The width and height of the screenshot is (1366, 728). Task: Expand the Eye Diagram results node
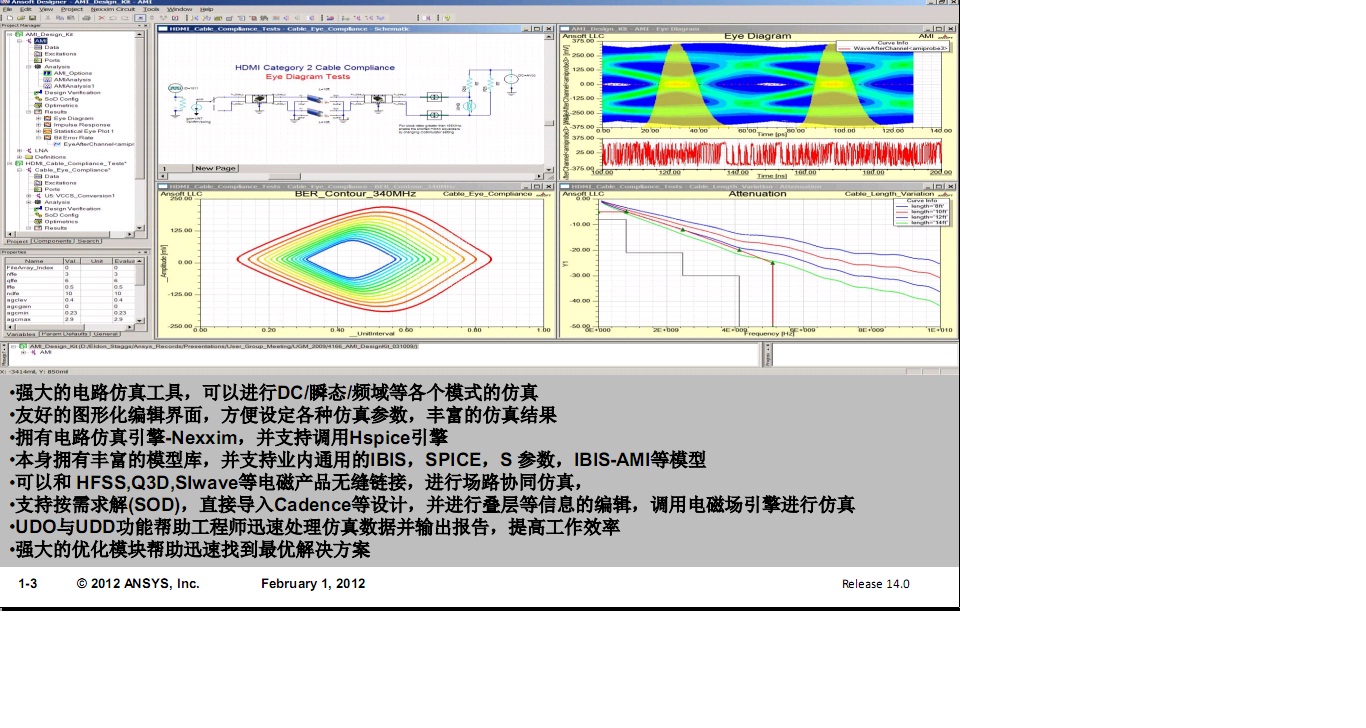(x=38, y=119)
